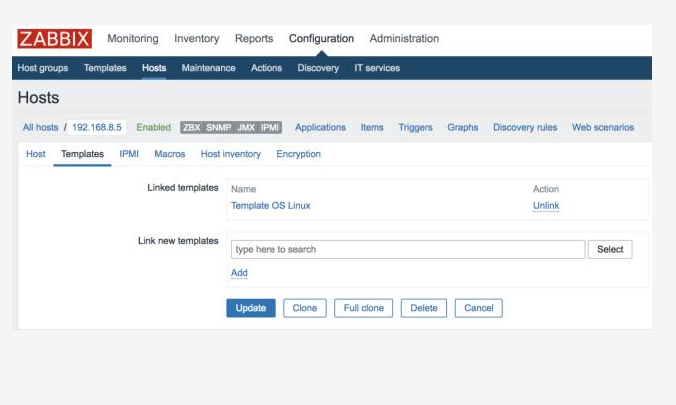The width and height of the screenshot is (676, 405).
Task: Open the Discovery submenu
Action: click(318, 68)
